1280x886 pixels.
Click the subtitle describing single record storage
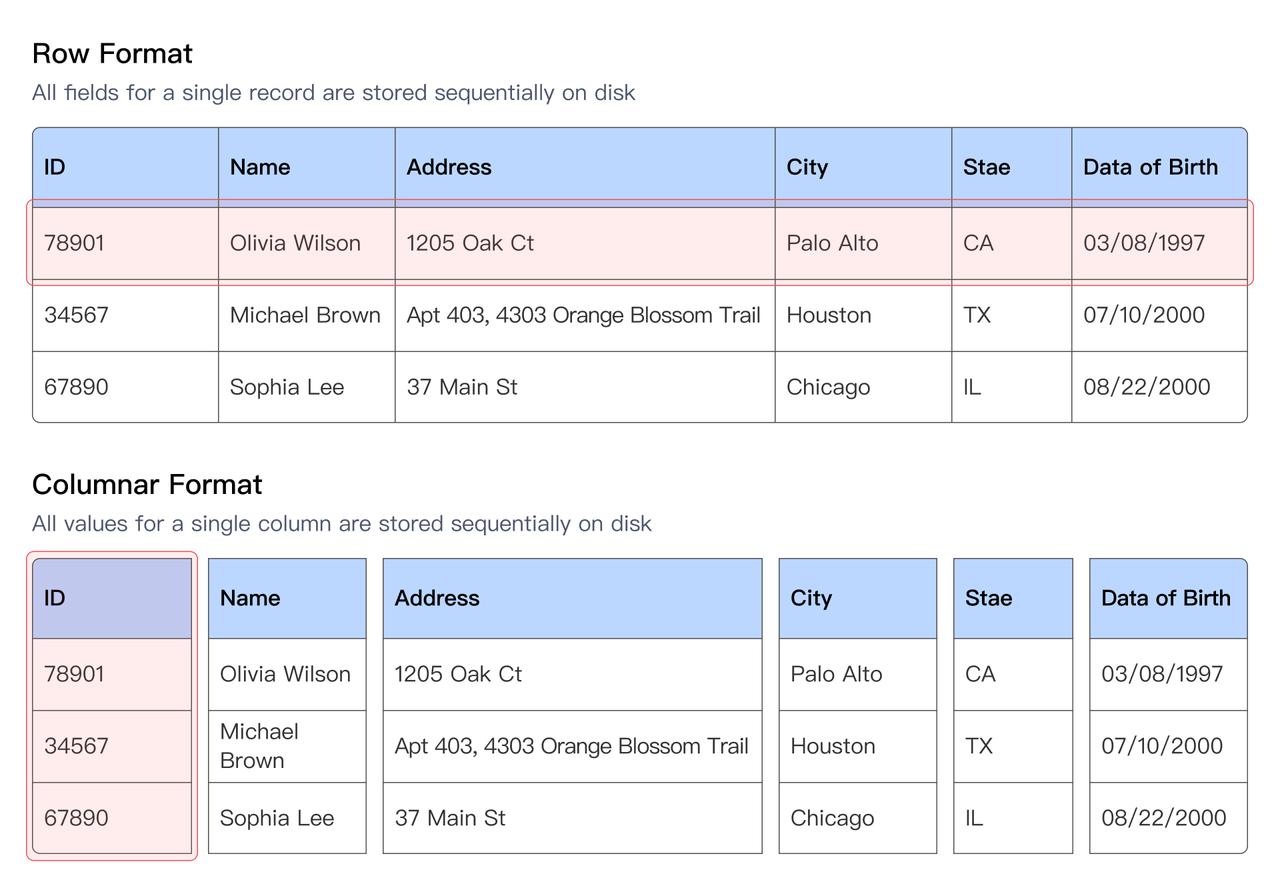[x=333, y=93]
